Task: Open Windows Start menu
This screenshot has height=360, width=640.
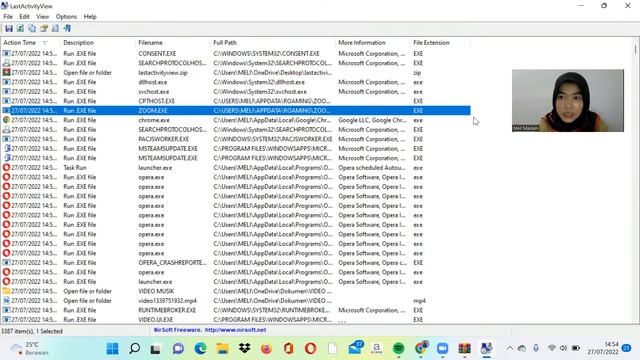Action: tap(112, 349)
